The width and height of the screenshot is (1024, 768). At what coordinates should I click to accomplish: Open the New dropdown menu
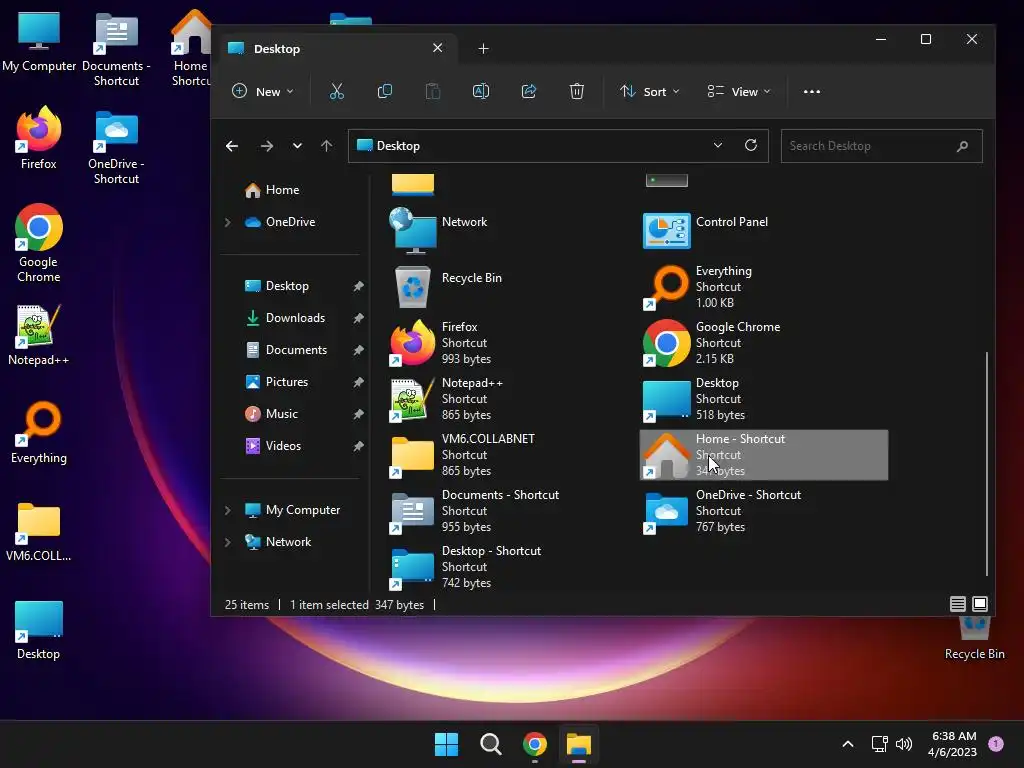coord(263,91)
